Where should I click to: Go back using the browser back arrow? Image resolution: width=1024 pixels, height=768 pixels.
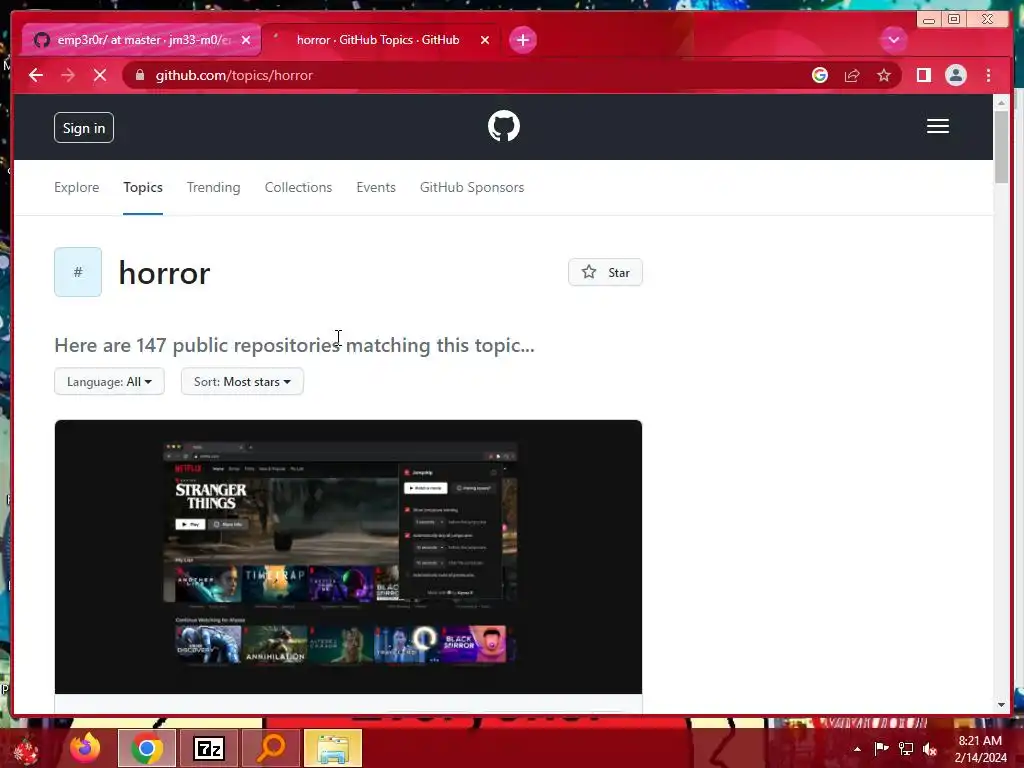36,75
